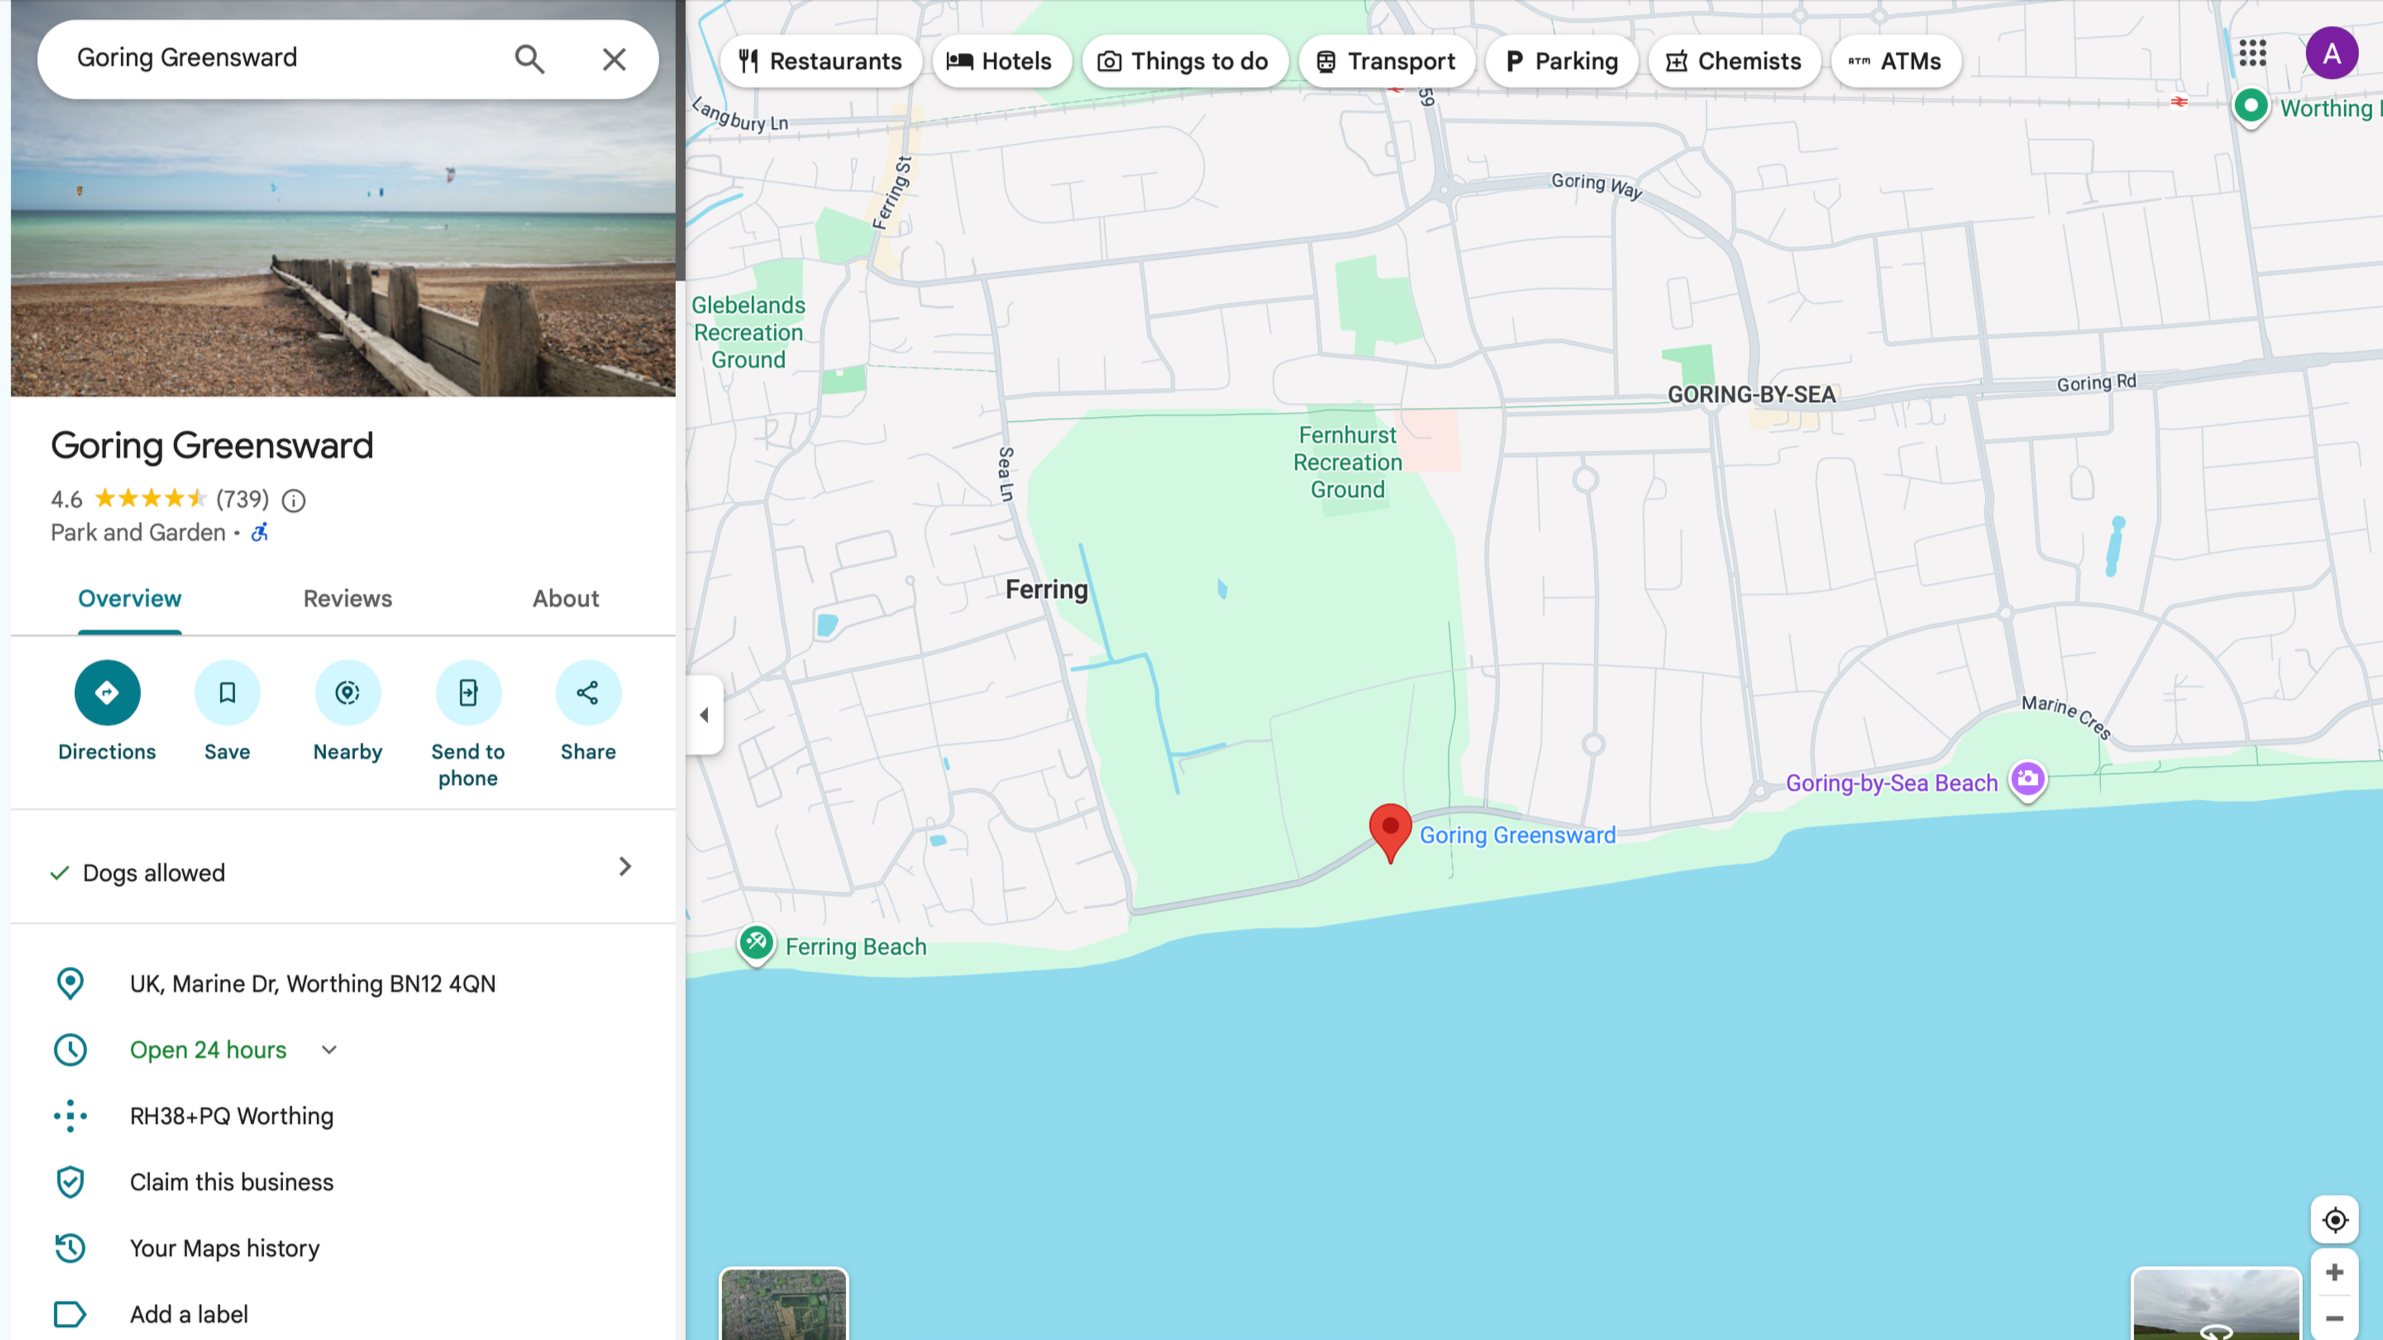The image size is (2383, 1340).
Task: Find Chemists nearby
Action: tap(1734, 61)
